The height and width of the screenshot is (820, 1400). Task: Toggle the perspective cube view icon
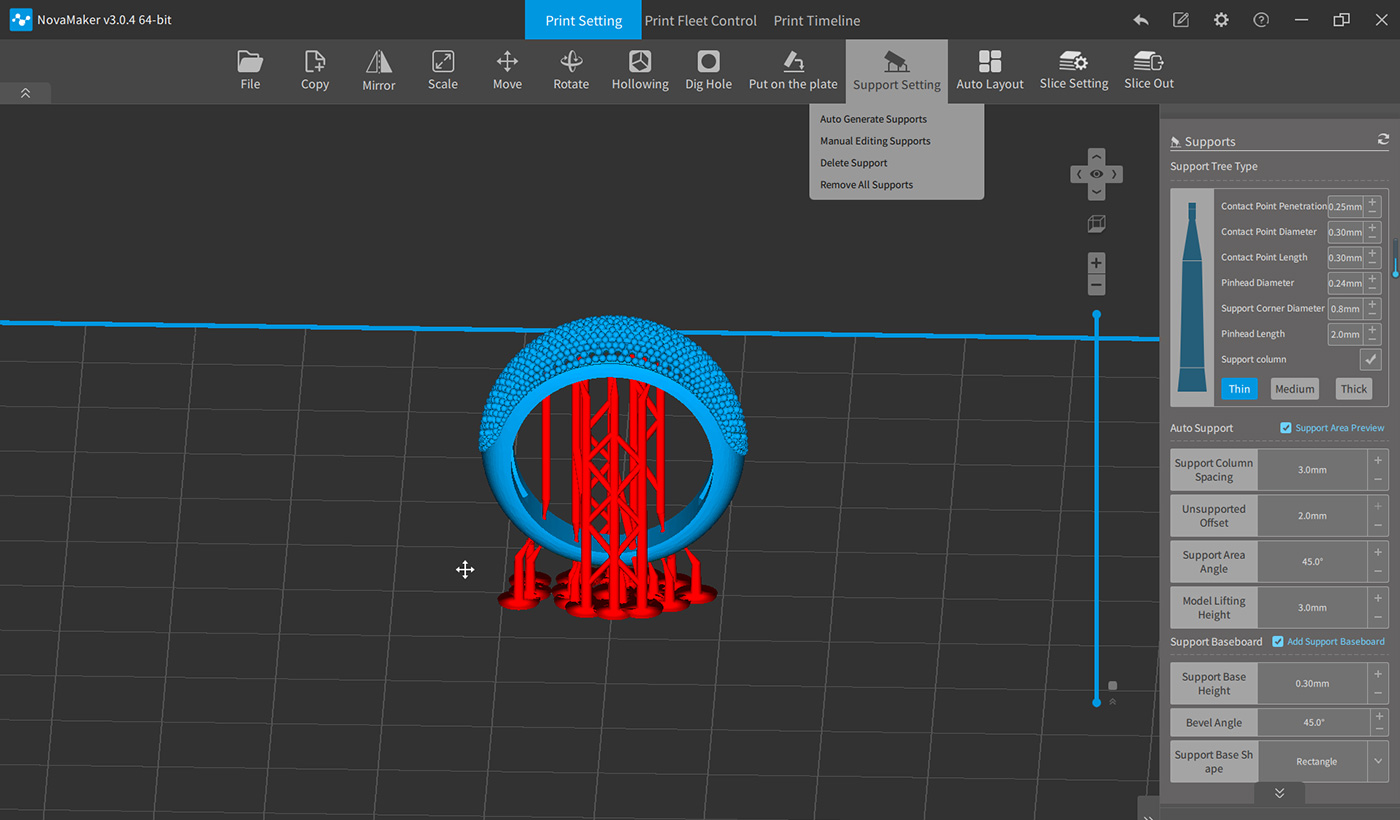1096,224
